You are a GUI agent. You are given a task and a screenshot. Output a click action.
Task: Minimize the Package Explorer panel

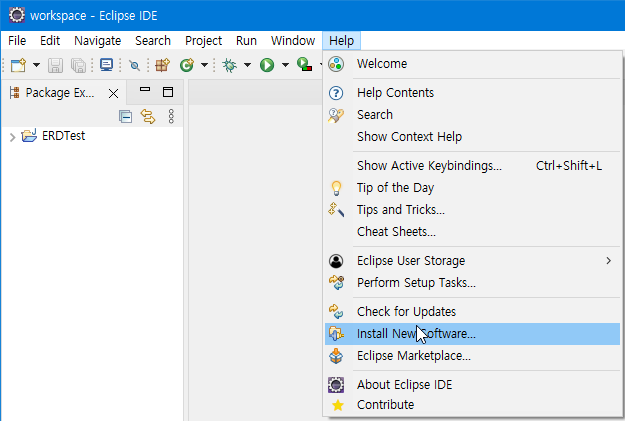[145, 89]
